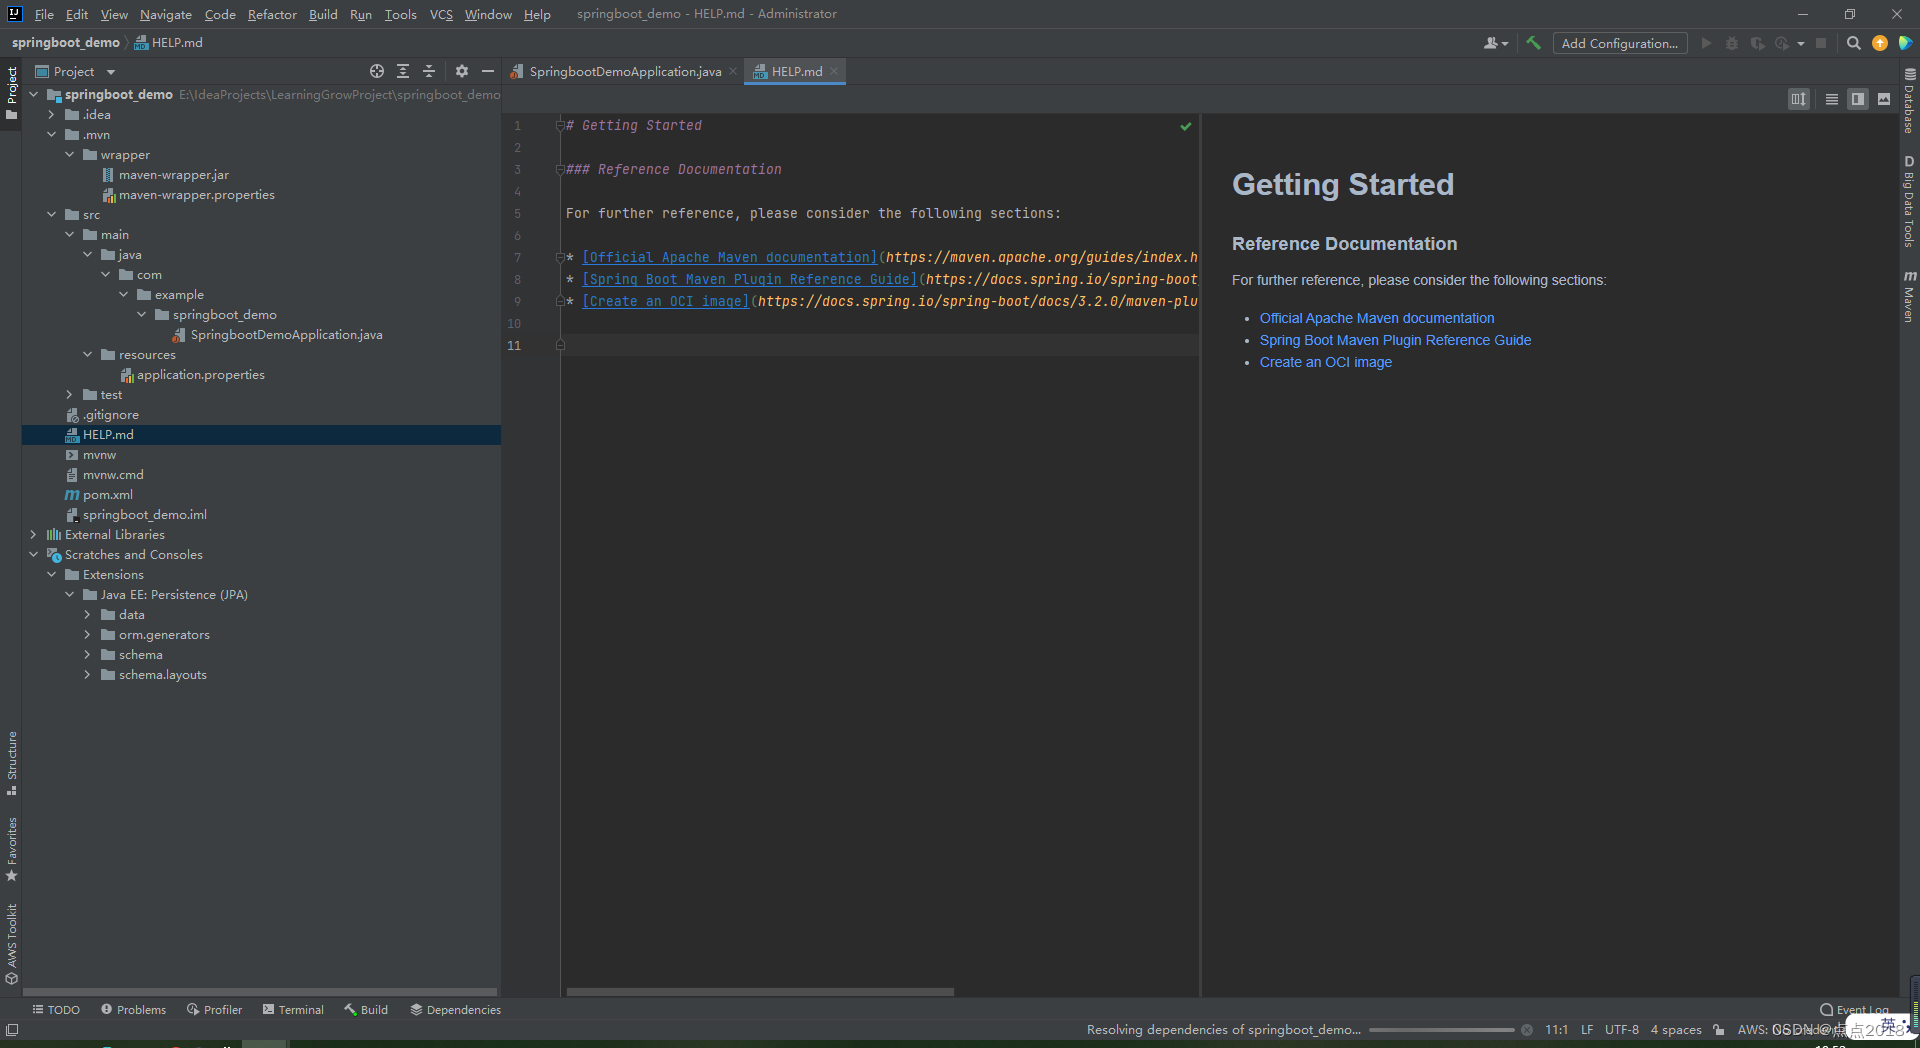Open Spring Boot Maven Plugin Reference Guide link
1920x1048 pixels.
[1395, 340]
